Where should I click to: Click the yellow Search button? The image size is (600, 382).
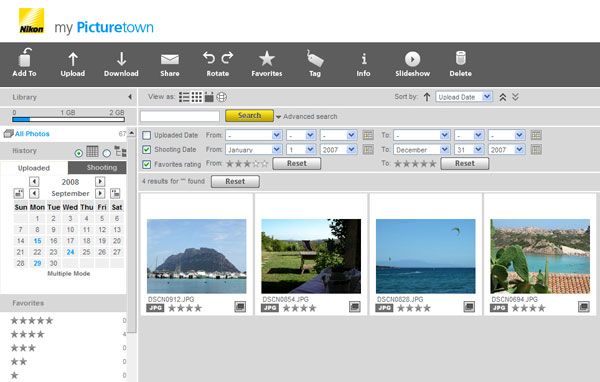(249, 116)
